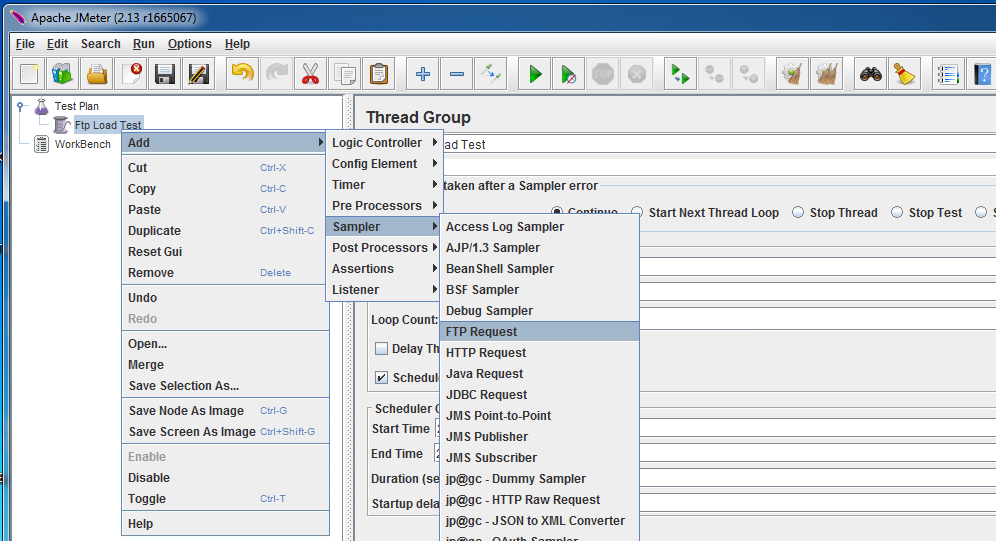996x541 pixels.
Task: Open the Search menu
Action: 100,44
